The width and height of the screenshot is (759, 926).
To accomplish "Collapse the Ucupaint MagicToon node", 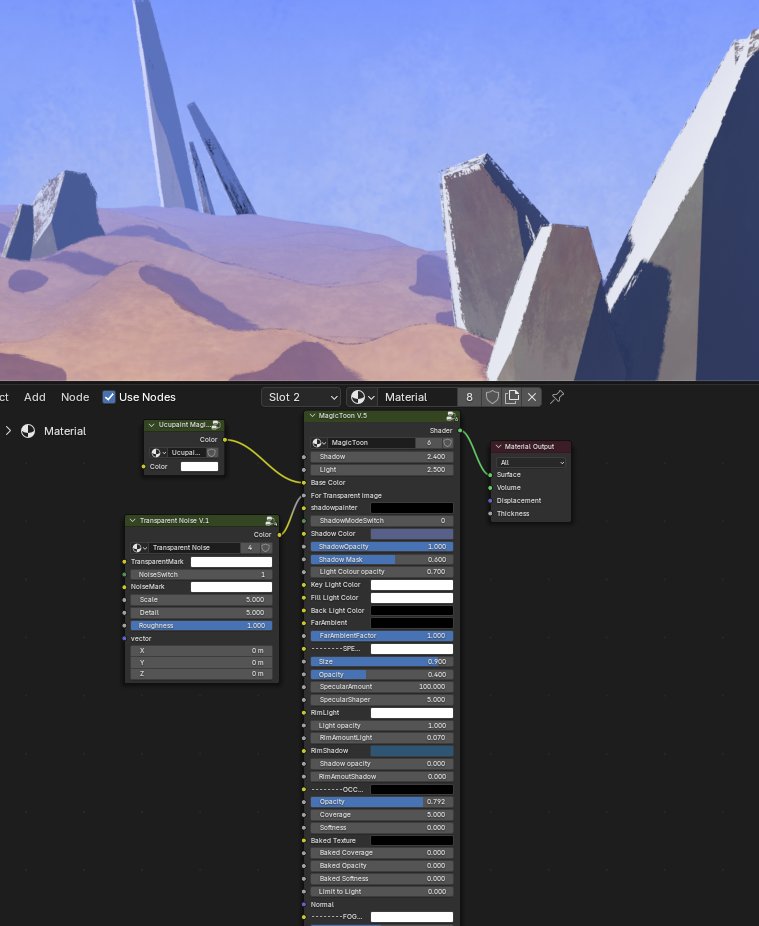I will [151, 425].
